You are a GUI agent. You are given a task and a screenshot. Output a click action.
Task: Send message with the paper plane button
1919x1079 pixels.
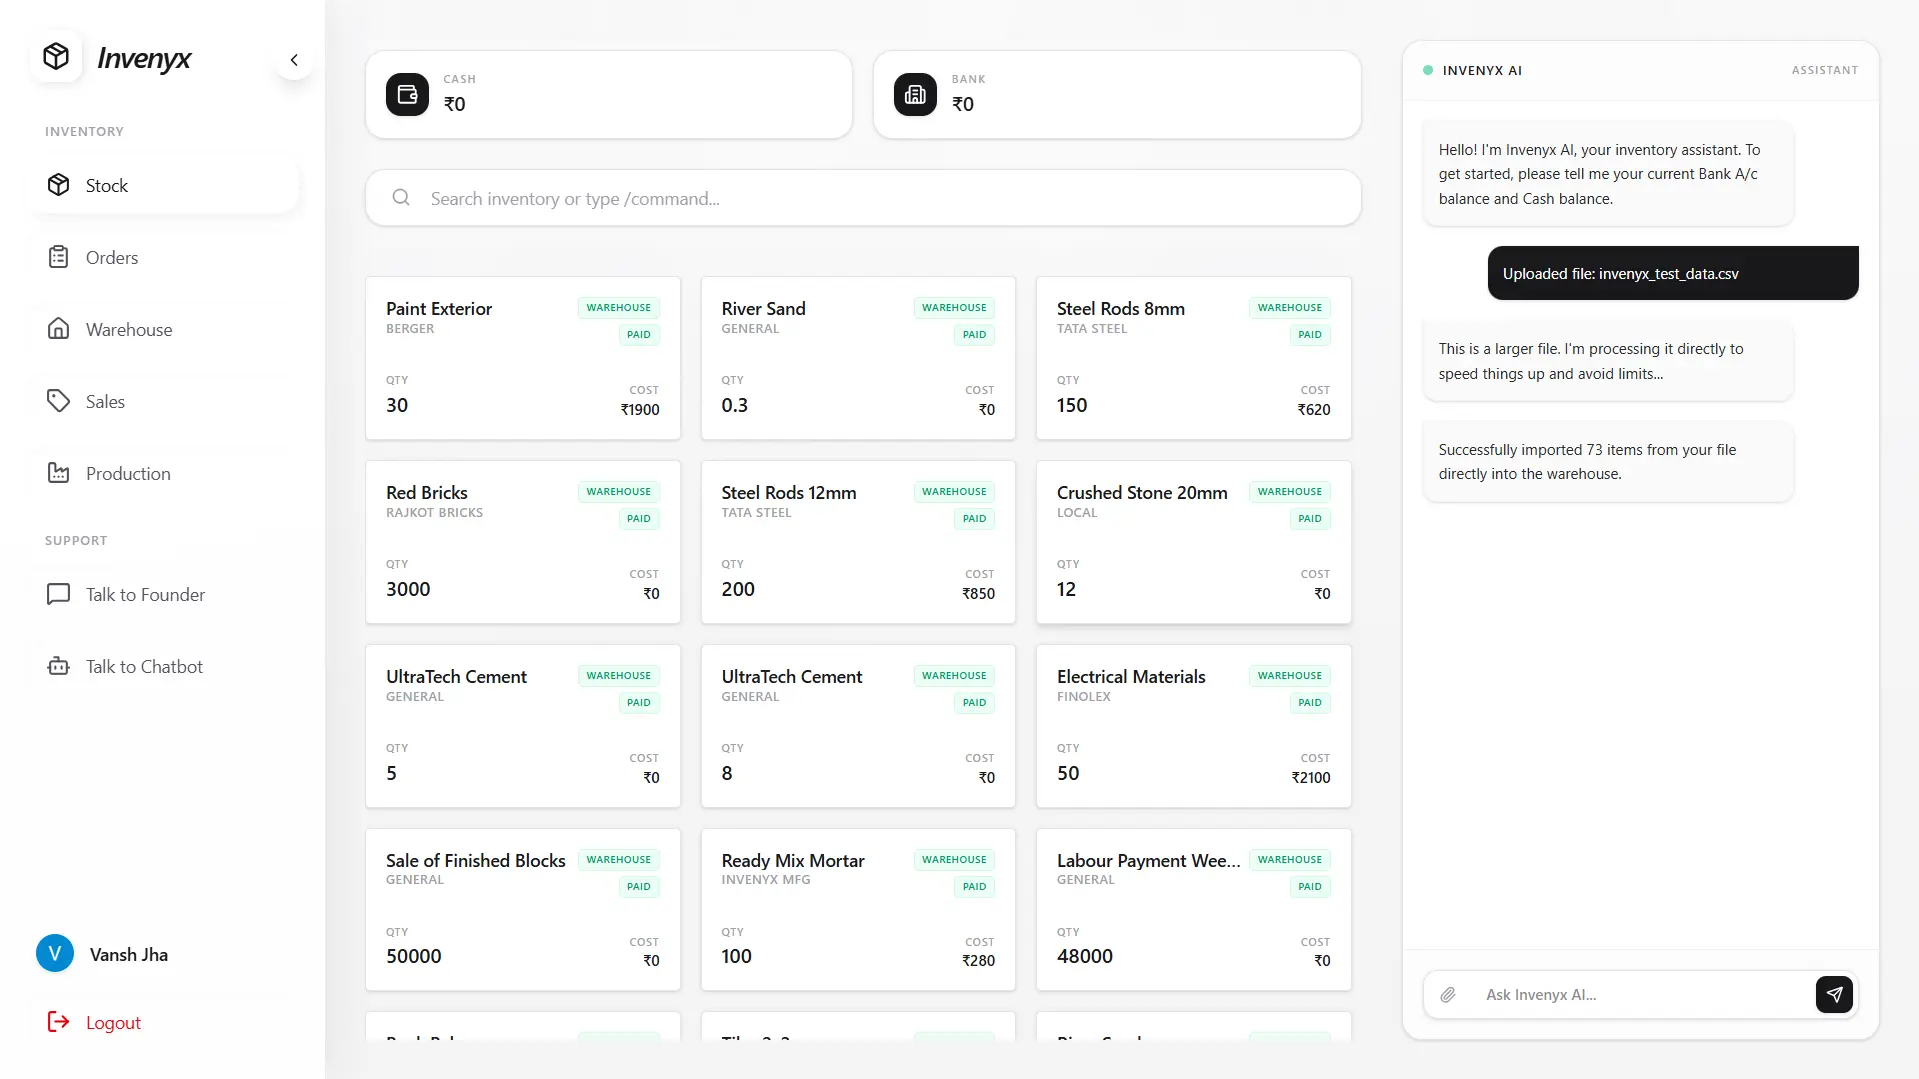[1834, 995]
